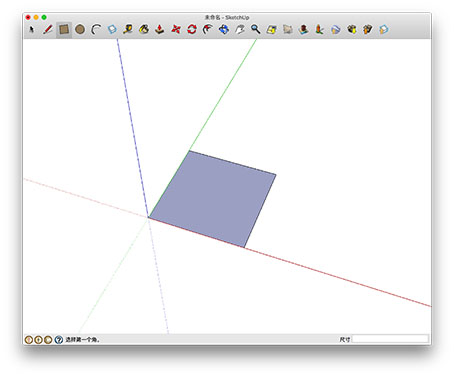Click the Add Location icon

pos(272,30)
